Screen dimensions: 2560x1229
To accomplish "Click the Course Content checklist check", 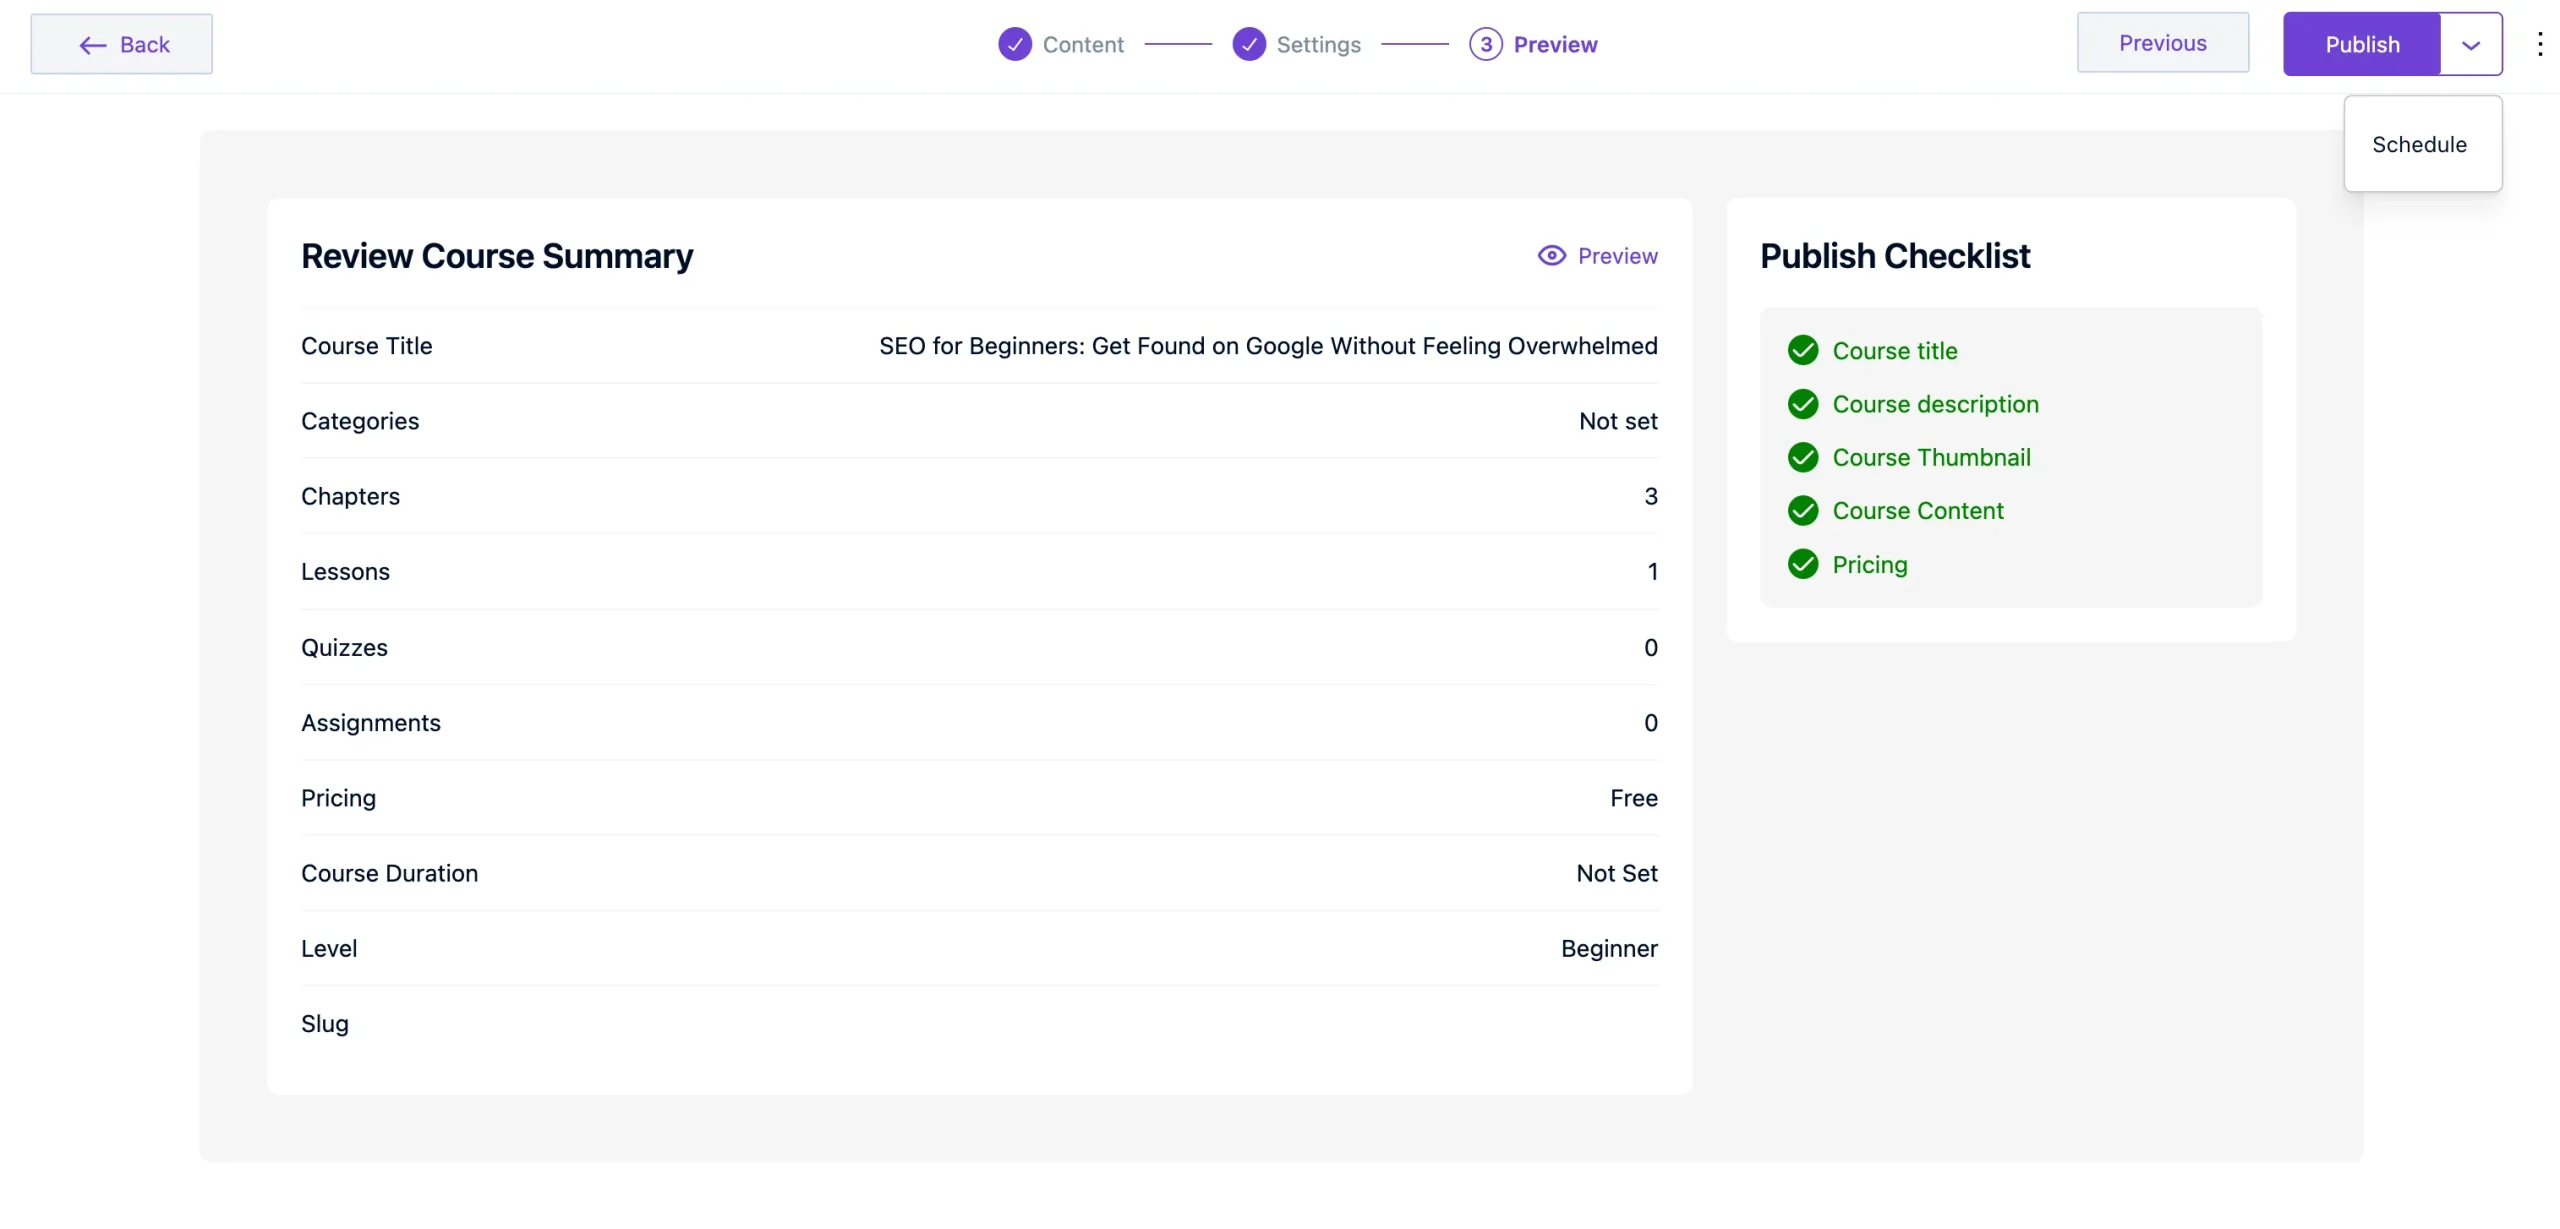I will pyautogui.click(x=1803, y=510).
